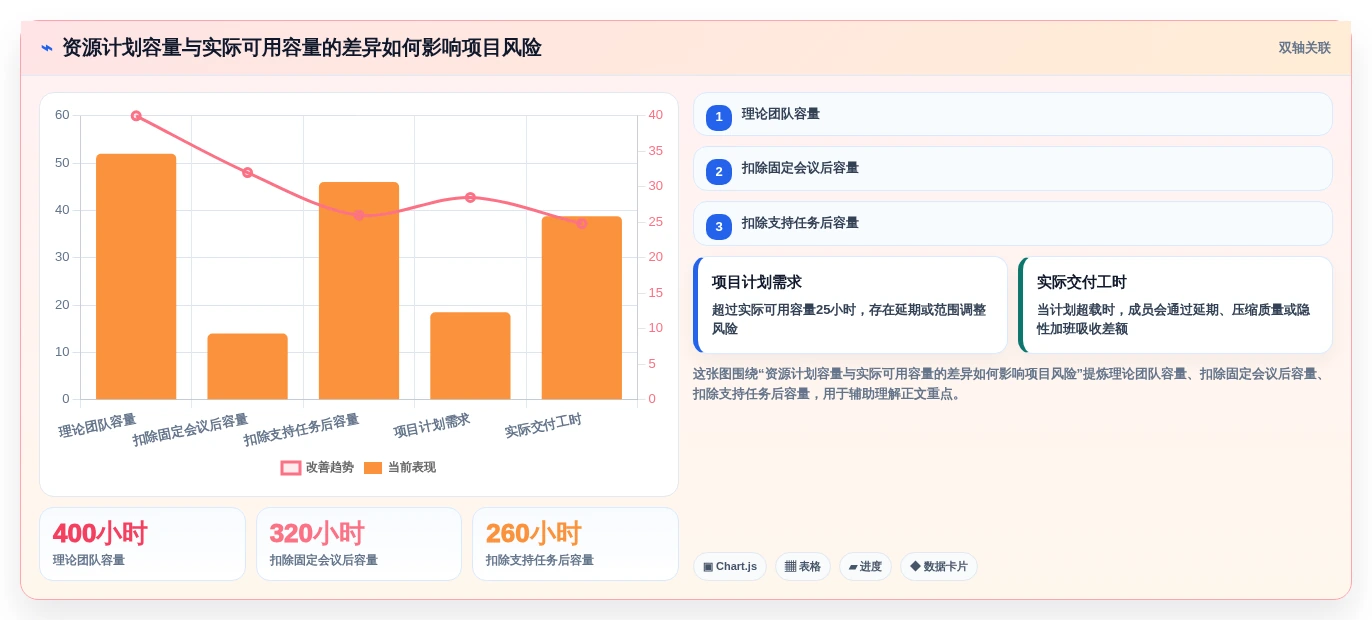Click the 表格 tag
The width and height of the screenshot is (1372, 620).
[x=803, y=567]
